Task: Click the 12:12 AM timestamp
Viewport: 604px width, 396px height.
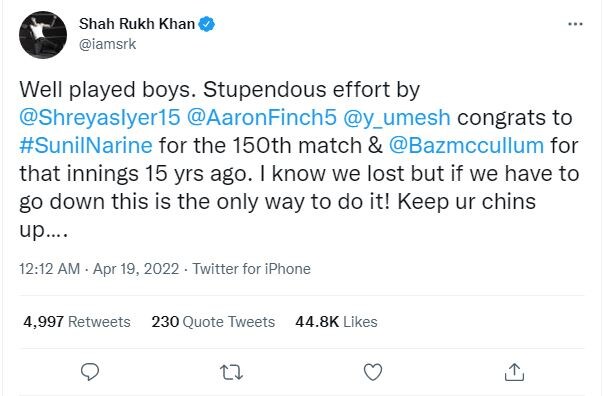Action: pyautogui.click(x=50, y=269)
